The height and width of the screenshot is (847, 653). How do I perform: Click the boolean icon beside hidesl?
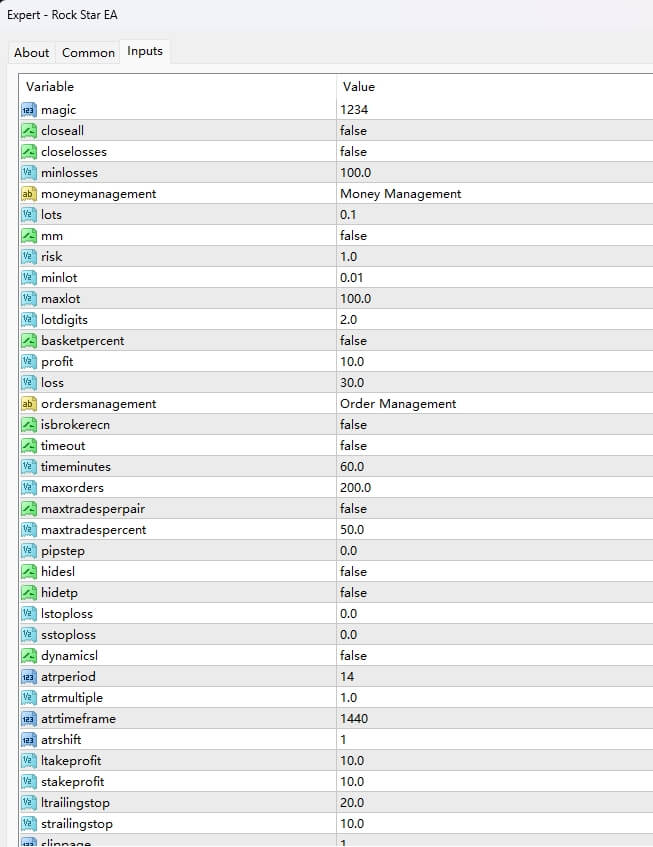(x=29, y=572)
